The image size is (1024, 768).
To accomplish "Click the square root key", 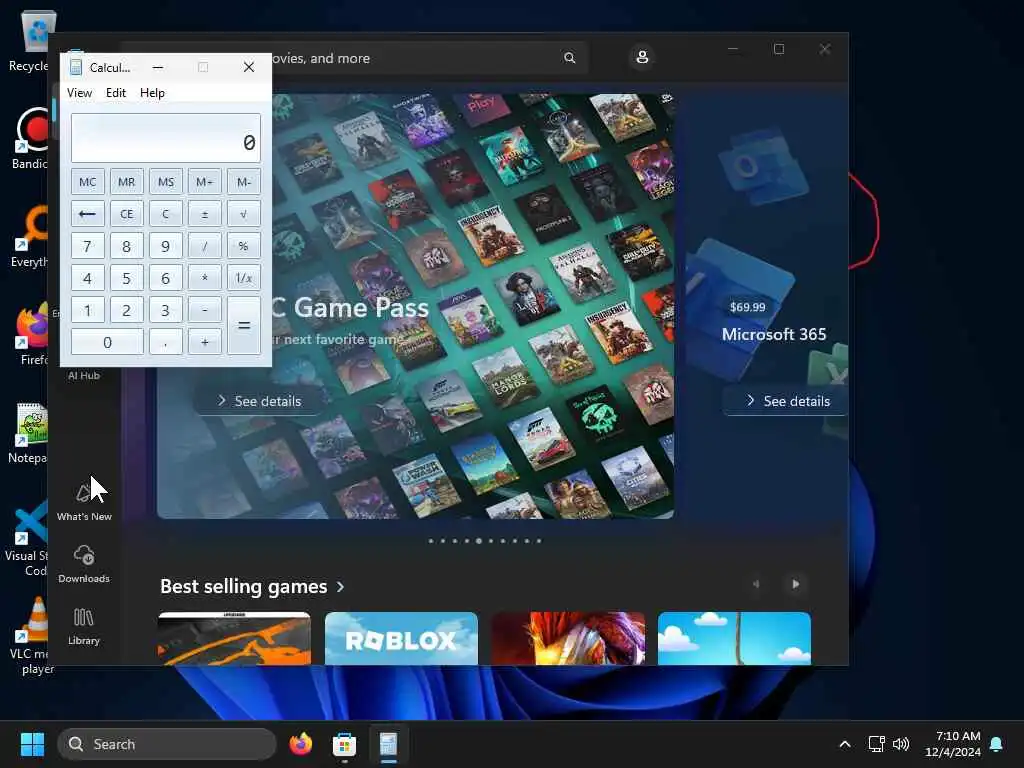I will pyautogui.click(x=244, y=214).
